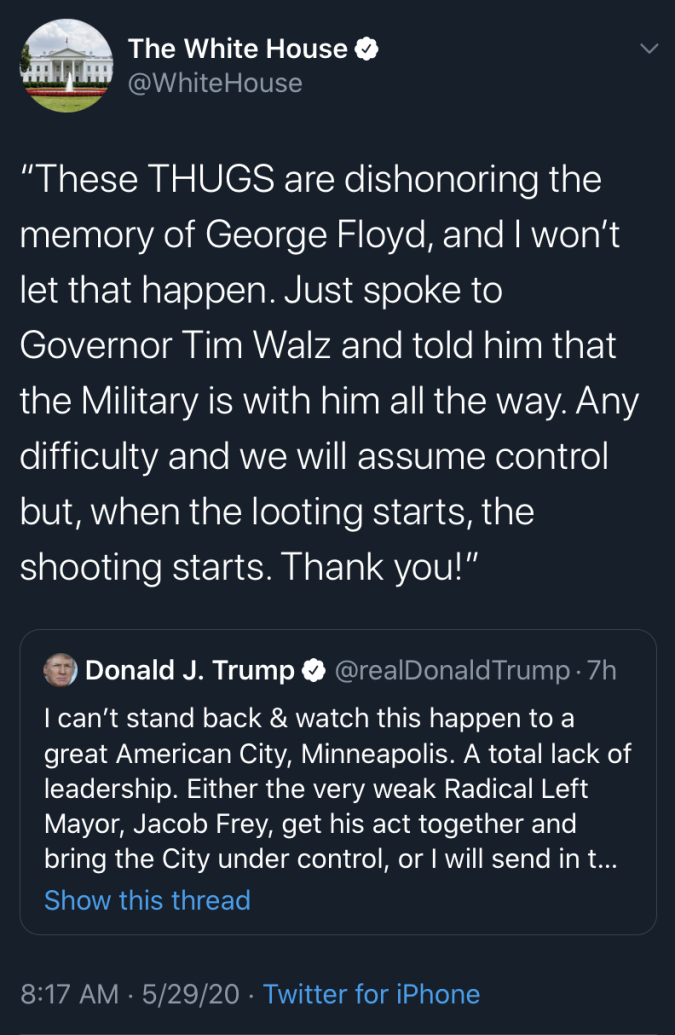Open the Twitter for iPhone source link
The image size is (675, 1035).
click(371, 994)
